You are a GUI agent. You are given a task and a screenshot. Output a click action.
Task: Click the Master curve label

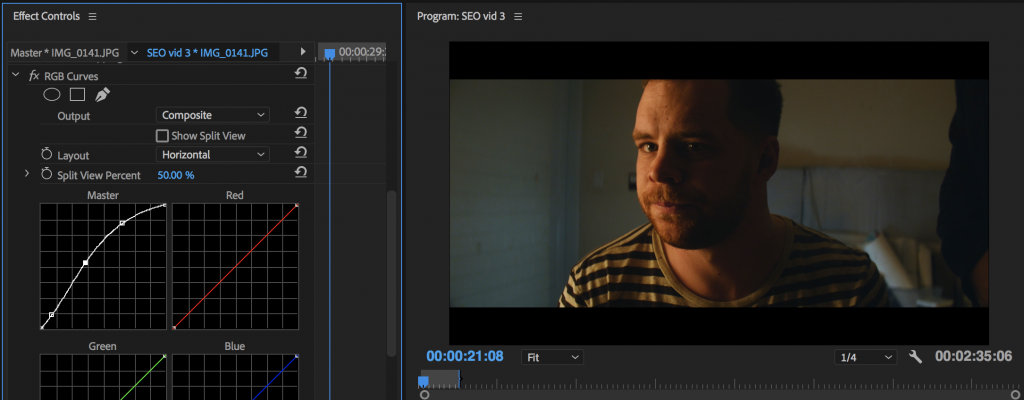click(103, 195)
